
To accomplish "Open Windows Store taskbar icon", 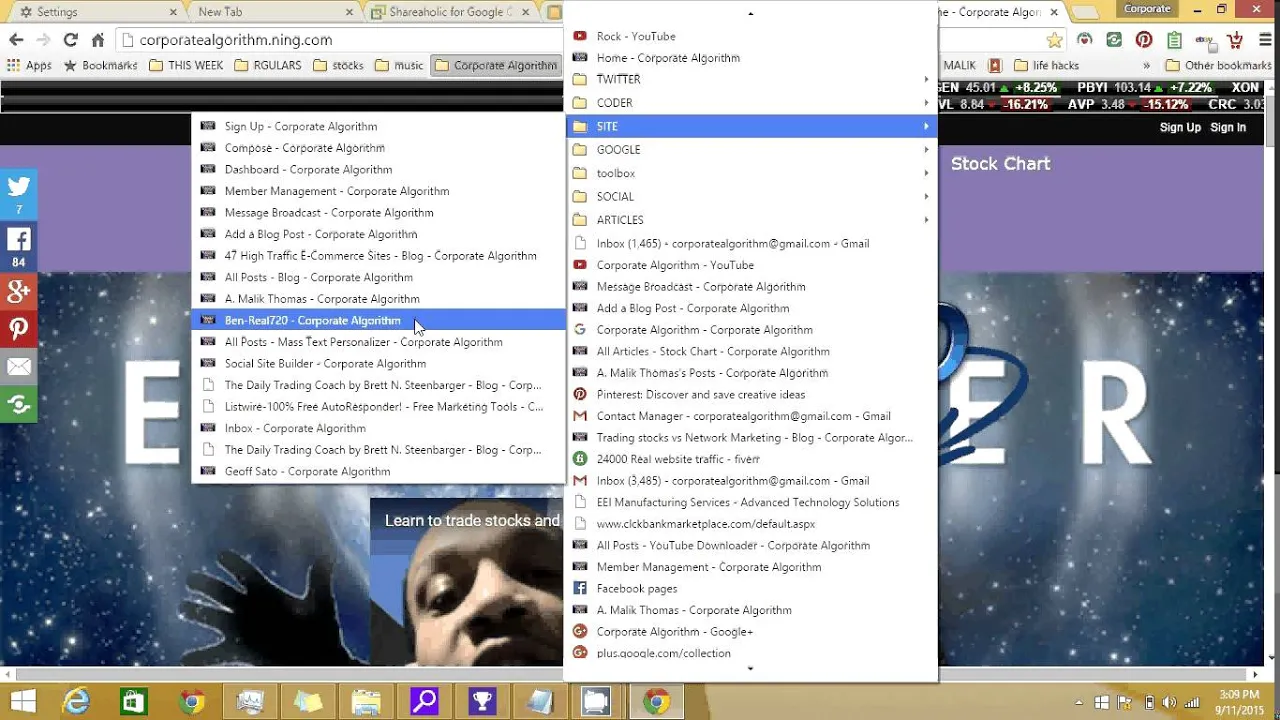I will tap(134, 701).
